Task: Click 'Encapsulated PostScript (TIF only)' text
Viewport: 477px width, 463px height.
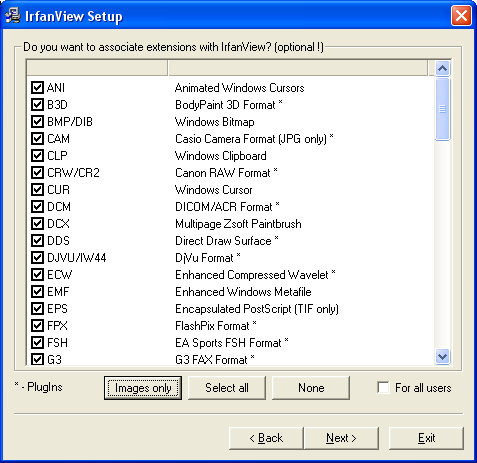Action: (257, 309)
